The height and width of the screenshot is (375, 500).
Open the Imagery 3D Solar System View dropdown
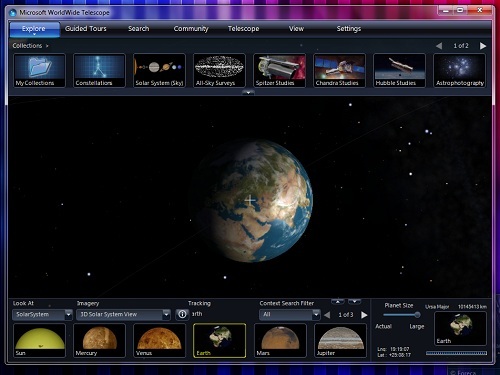pyautogui.click(x=123, y=314)
